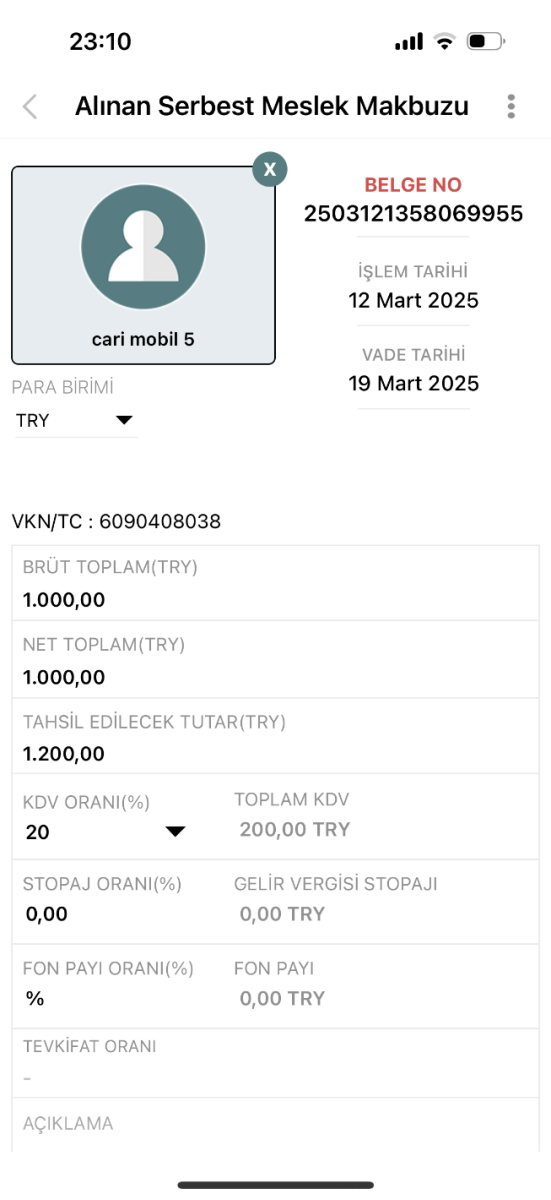Select the KDV rate value 20
This screenshot has height=1200, width=551.
[38, 832]
